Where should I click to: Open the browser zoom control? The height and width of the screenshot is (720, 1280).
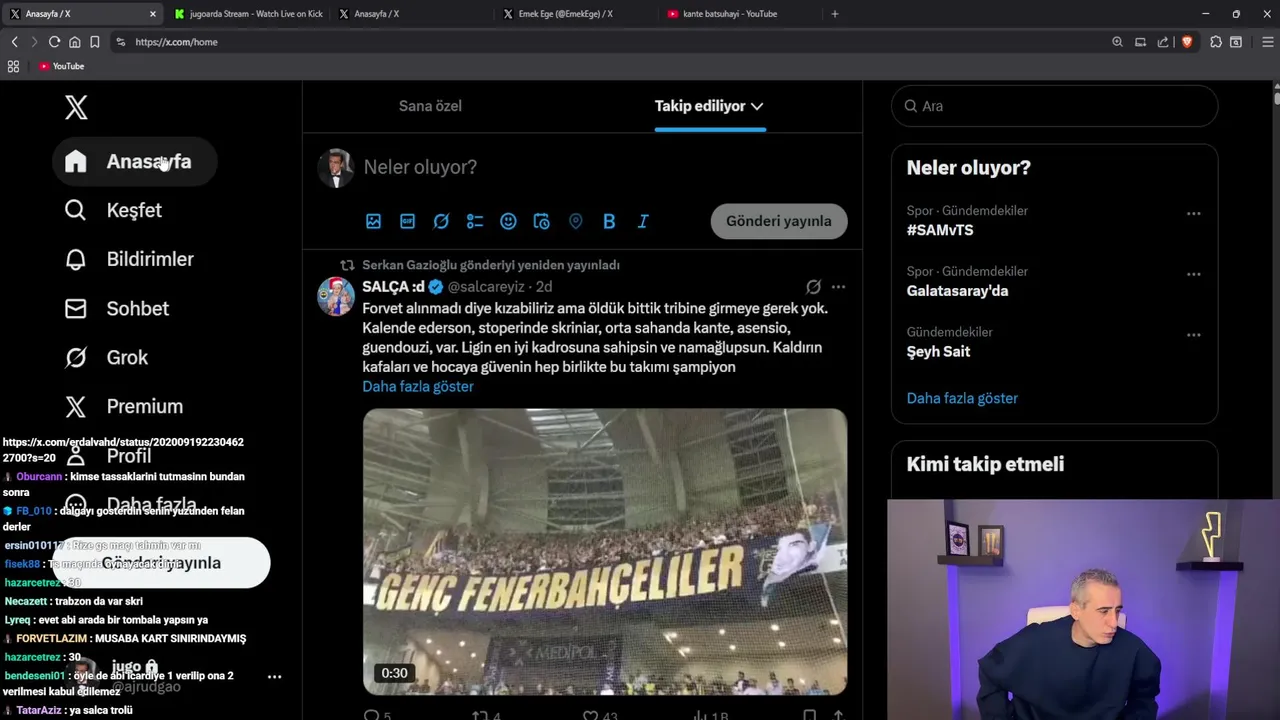tap(1117, 42)
